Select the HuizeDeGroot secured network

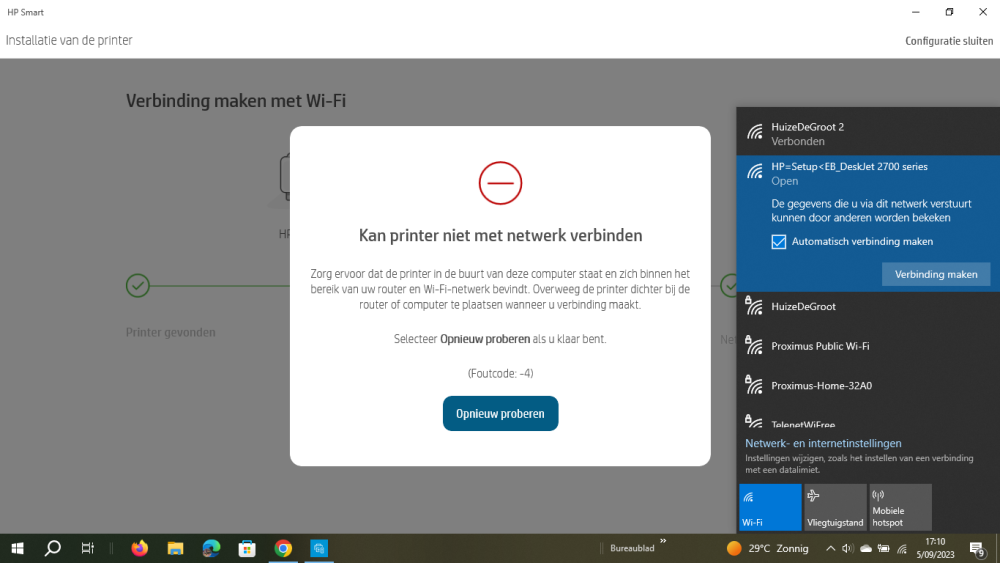(868, 307)
